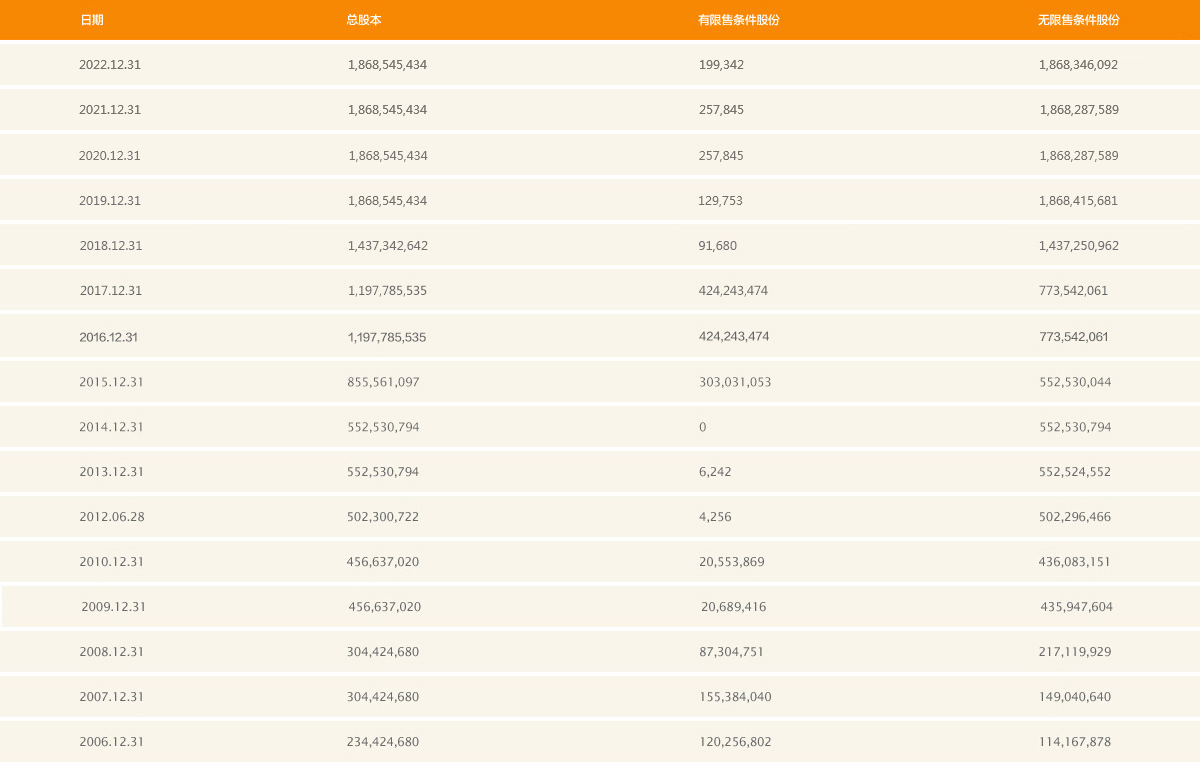Image resolution: width=1200 pixels, height=770 pixels.
Task: Select the 2008.12.31 date cell
Action: [112, 652]
